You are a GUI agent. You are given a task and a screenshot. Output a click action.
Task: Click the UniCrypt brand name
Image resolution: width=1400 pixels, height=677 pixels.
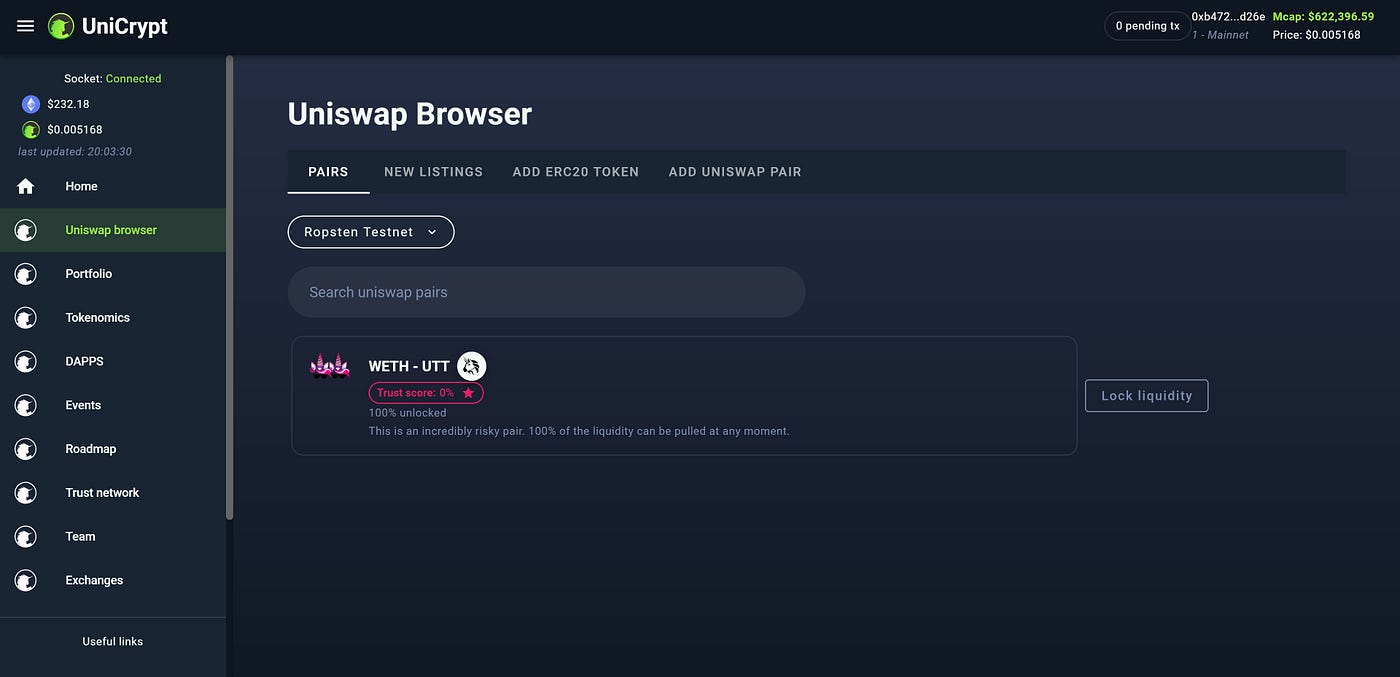coord(125,27)
